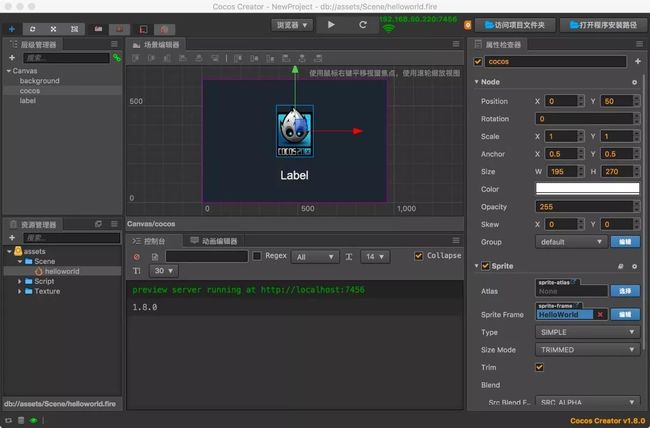Open the Assets panel hamburger menu

pos(114,224)
